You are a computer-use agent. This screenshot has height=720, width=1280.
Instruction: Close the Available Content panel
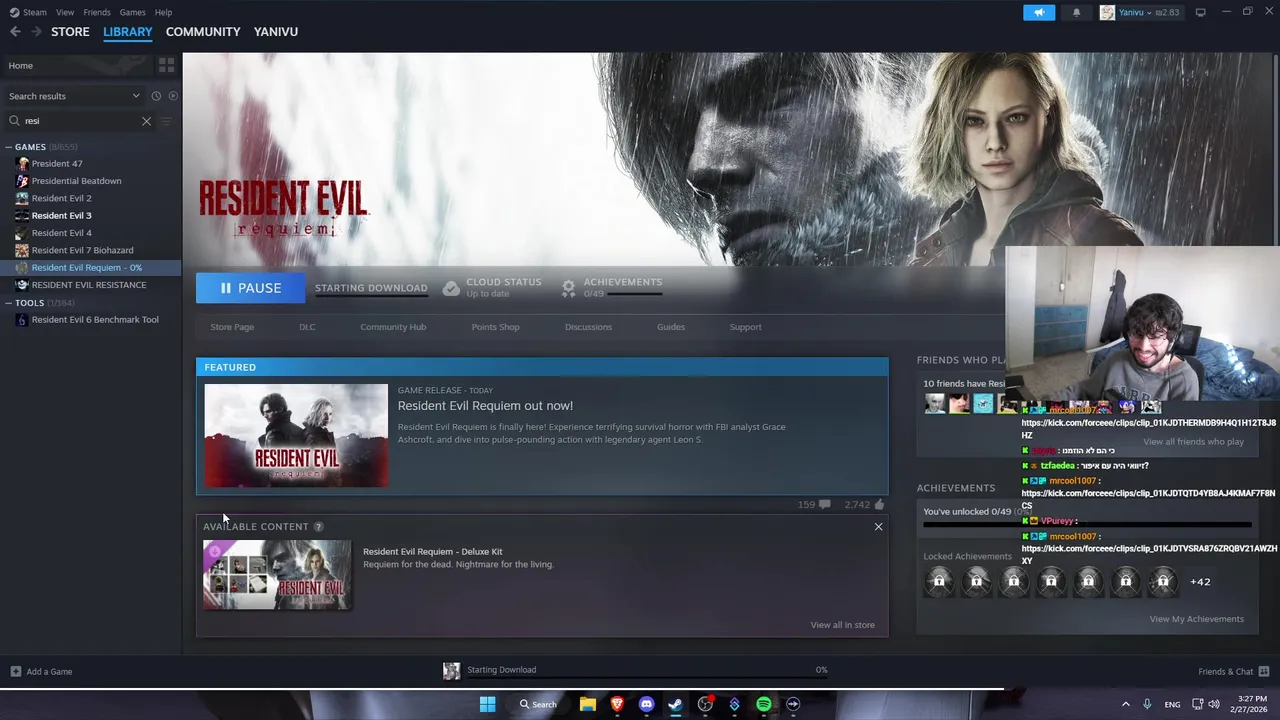coord(878,526)
